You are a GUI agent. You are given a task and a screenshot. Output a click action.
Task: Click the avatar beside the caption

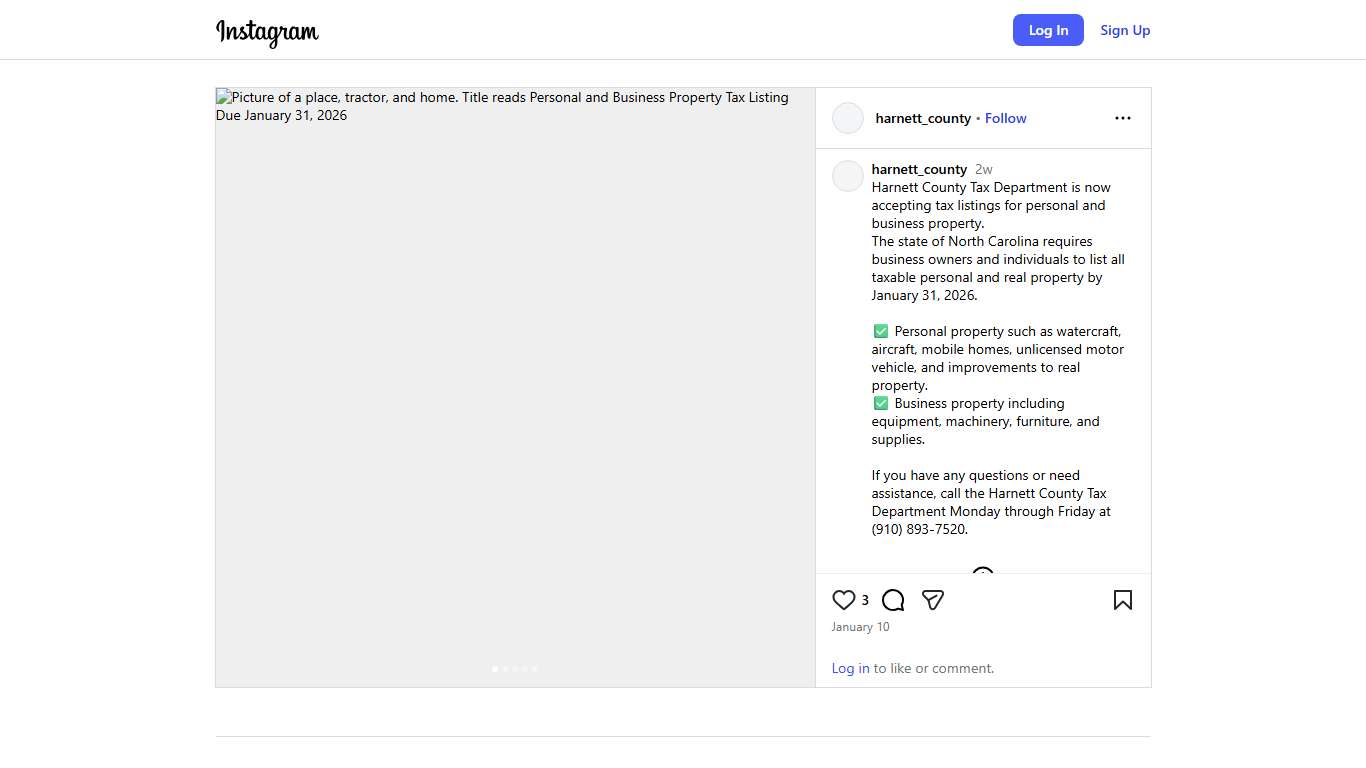tap(848, 176)
